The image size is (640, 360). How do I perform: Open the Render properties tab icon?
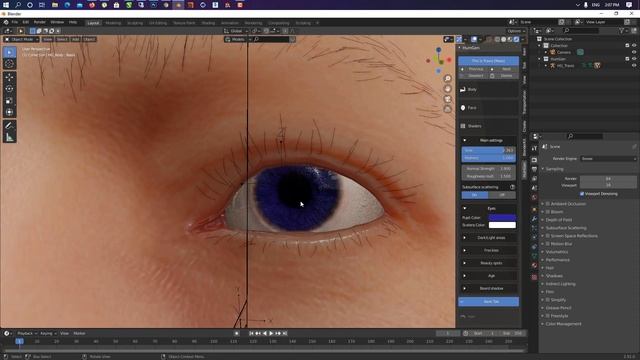tap(534, 160)
